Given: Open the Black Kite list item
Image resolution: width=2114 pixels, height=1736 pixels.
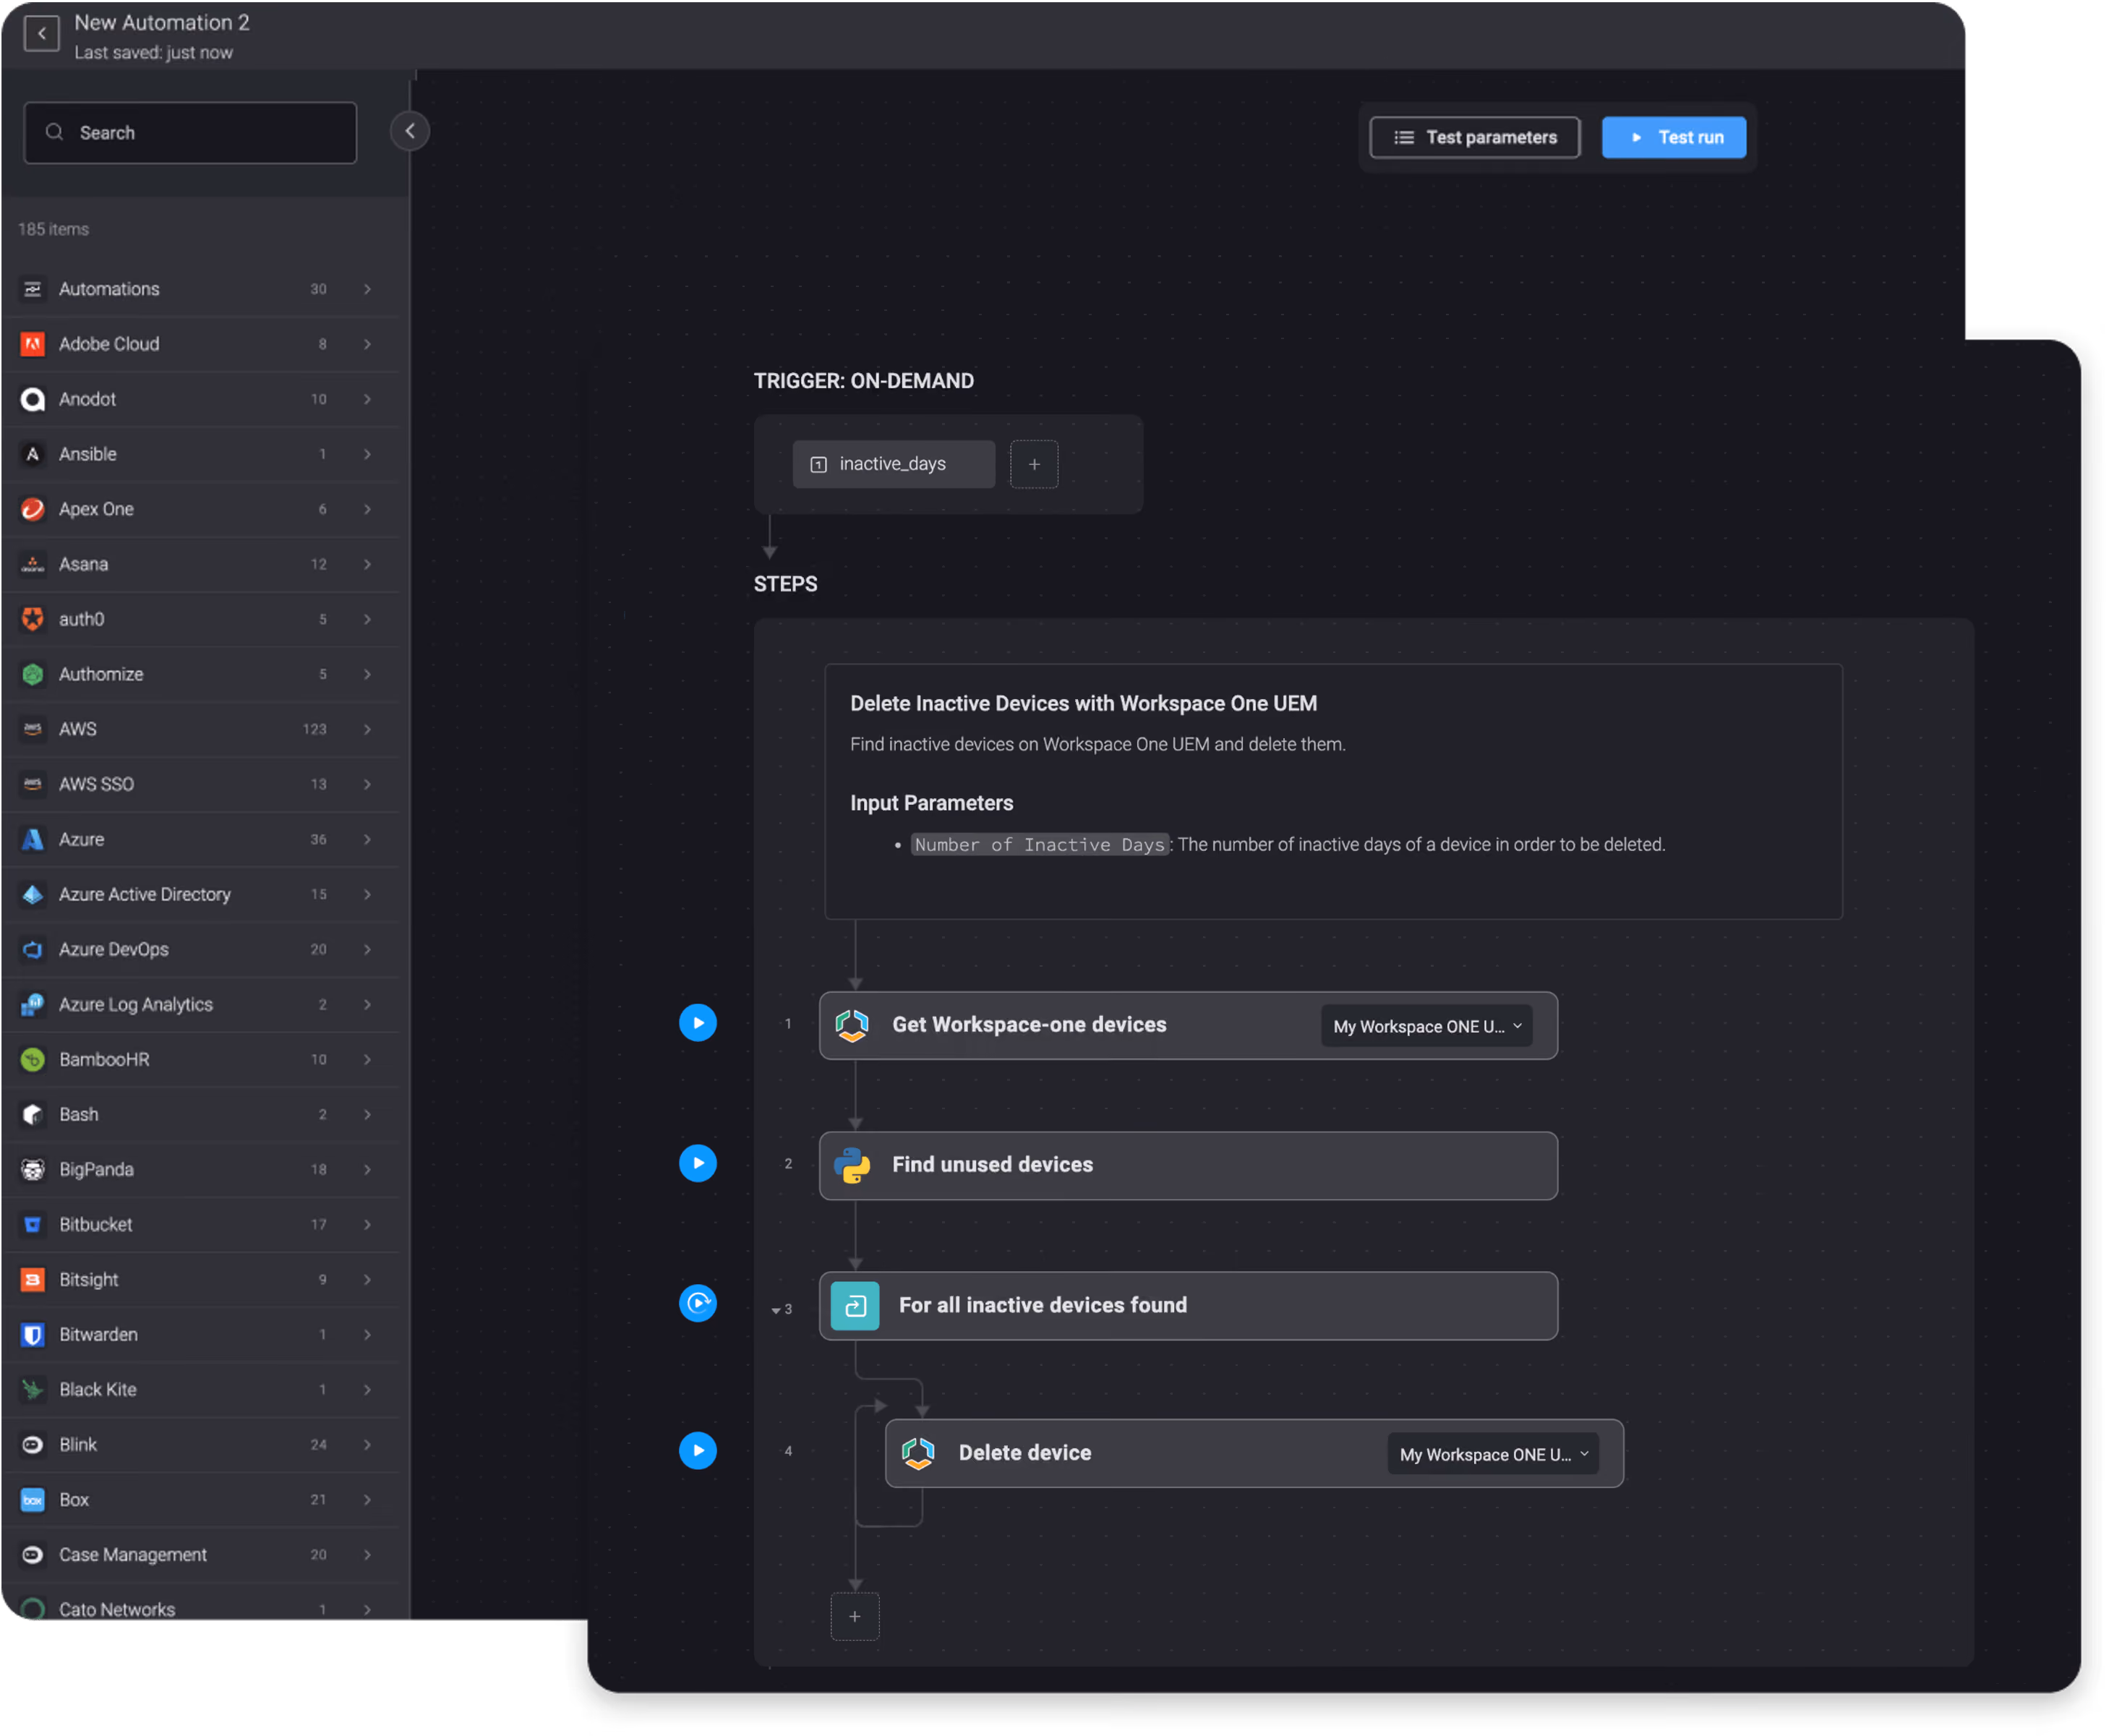Looking at the screenshot, I should 200,1389.
